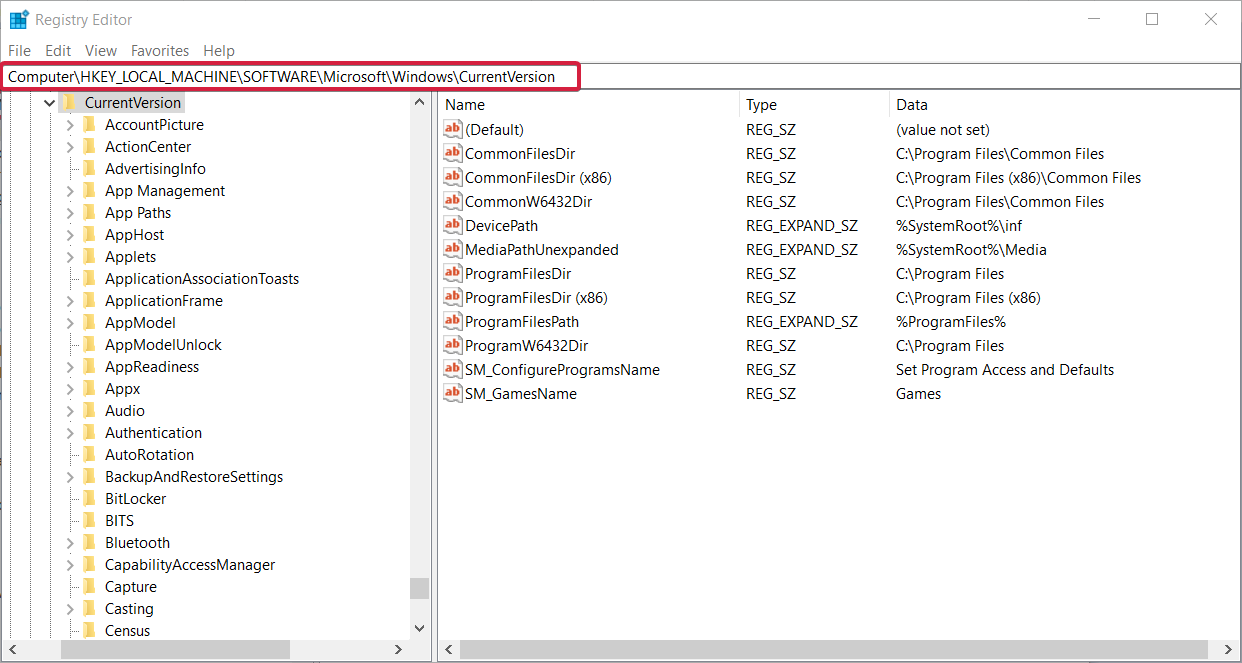Click the icon beside MediaPathUnexpanded
This screenshot has height=663, width=1242.
pyautogui.click(x=453, y=249)
